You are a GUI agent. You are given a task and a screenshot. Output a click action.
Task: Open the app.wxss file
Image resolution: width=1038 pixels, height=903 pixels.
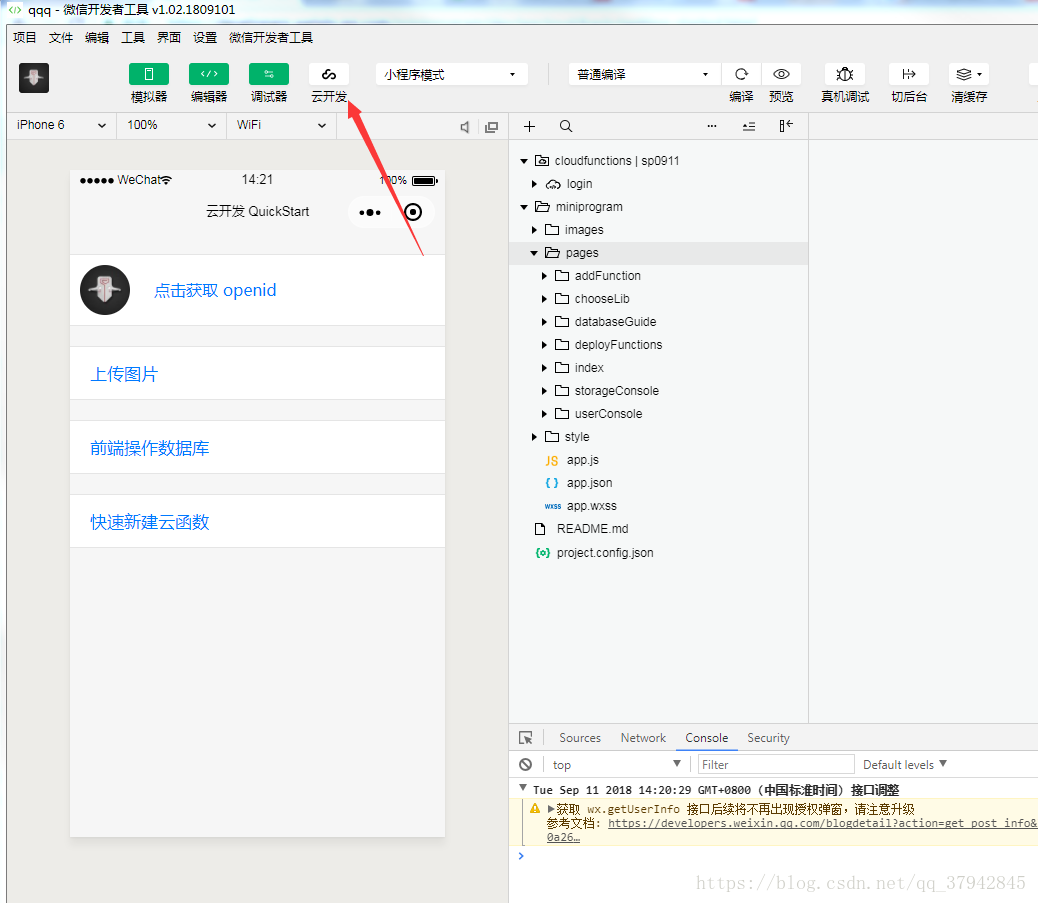591,506
